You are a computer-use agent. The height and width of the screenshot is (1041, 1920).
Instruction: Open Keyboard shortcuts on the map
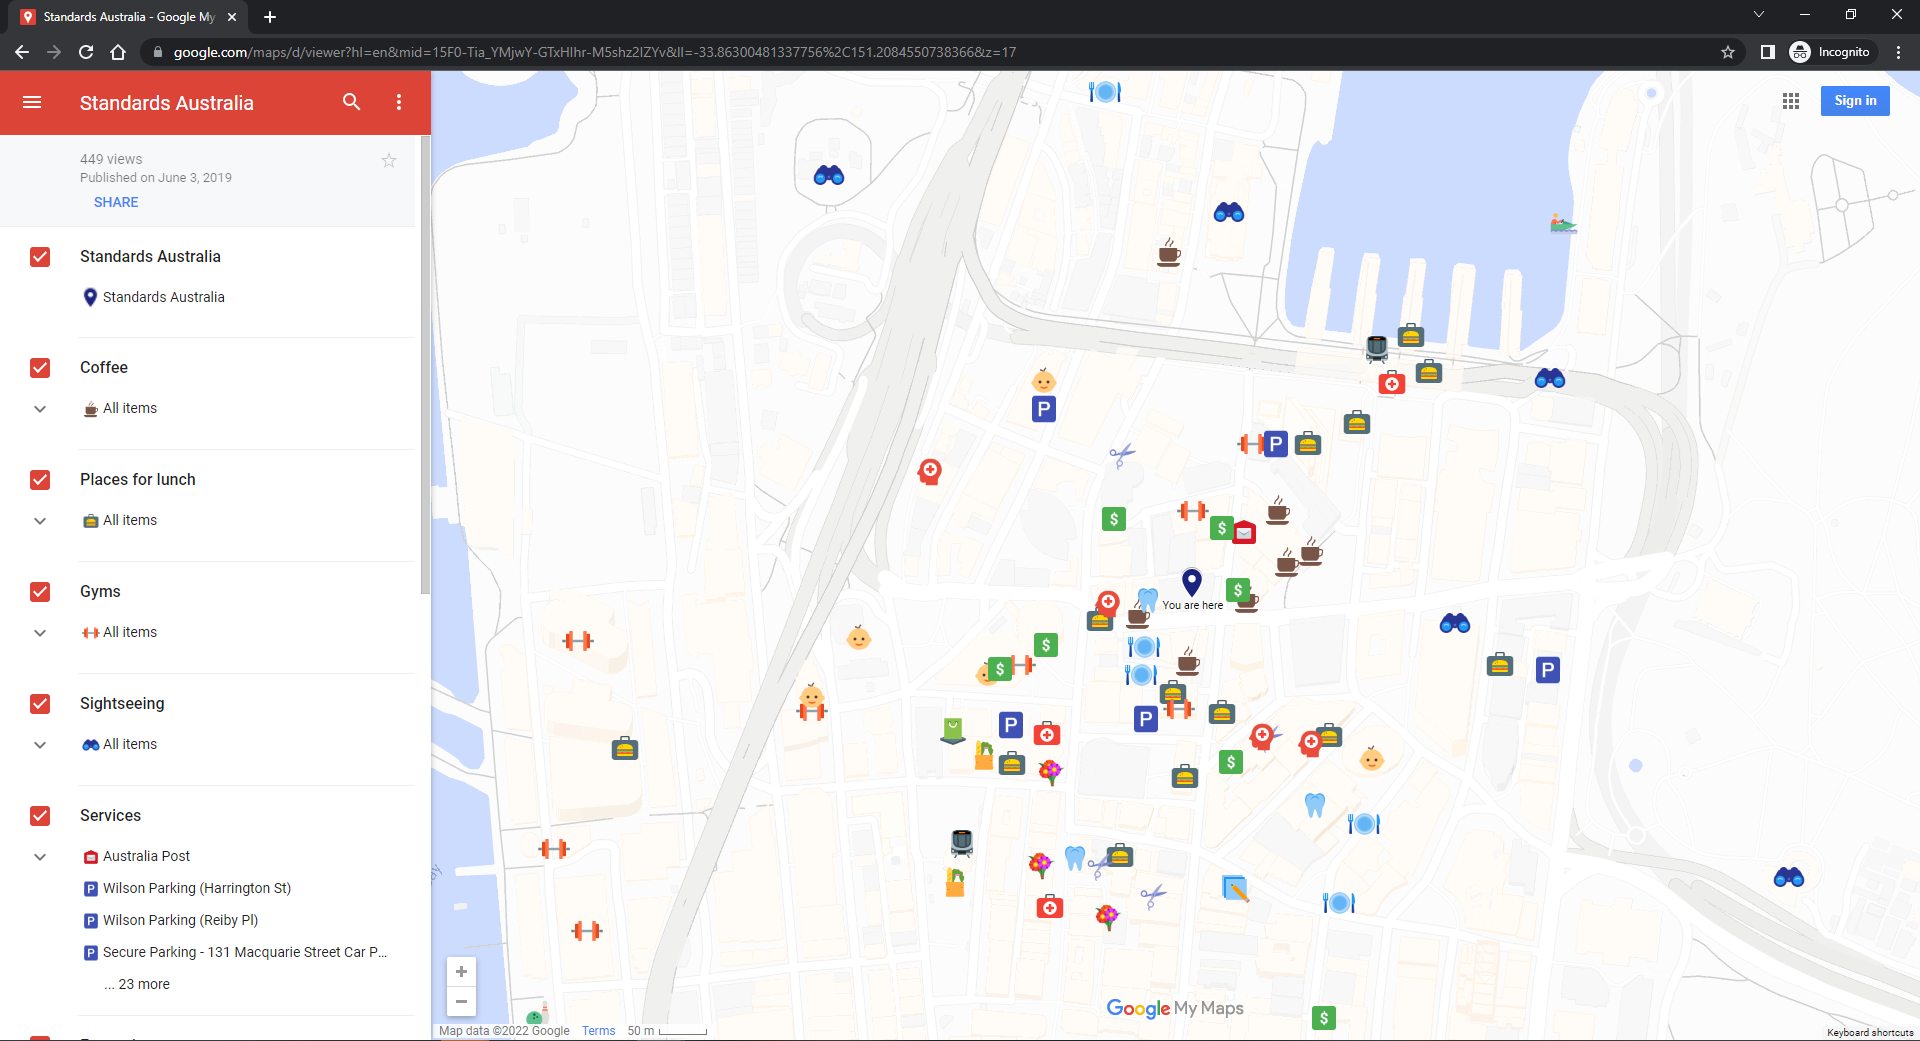point(1870,1033)
